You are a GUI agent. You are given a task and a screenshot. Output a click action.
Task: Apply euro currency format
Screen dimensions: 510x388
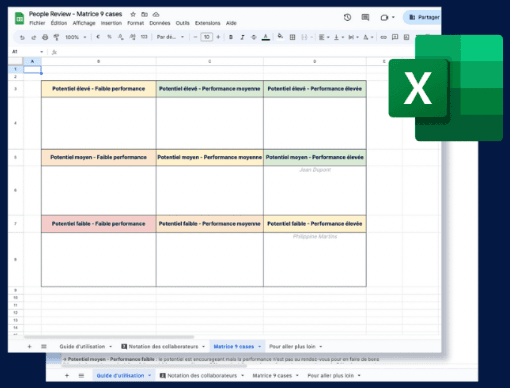tap(98, 37)
